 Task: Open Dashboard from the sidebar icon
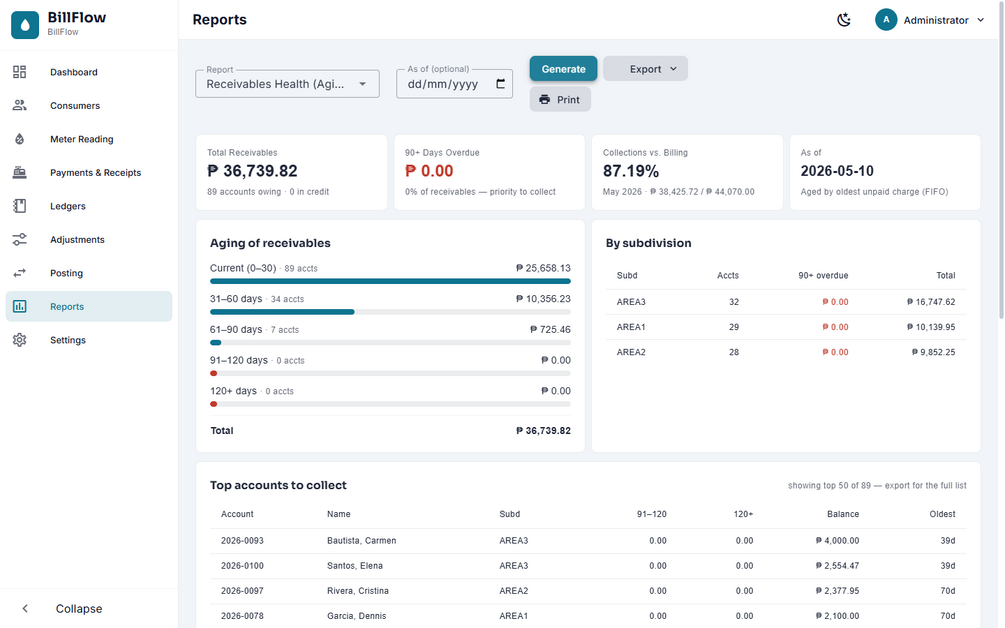pos(20,72)
